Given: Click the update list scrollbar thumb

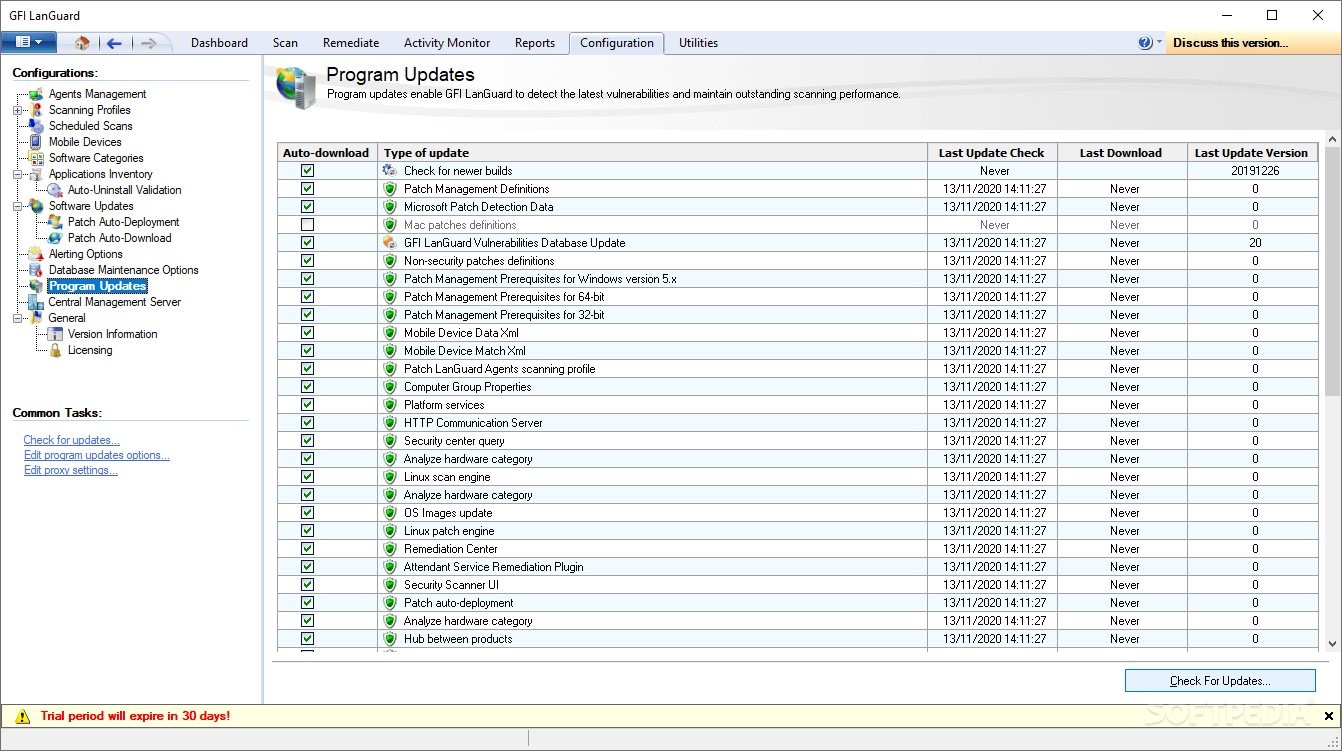Looking at the screenshot, I should coord(1332,272).
